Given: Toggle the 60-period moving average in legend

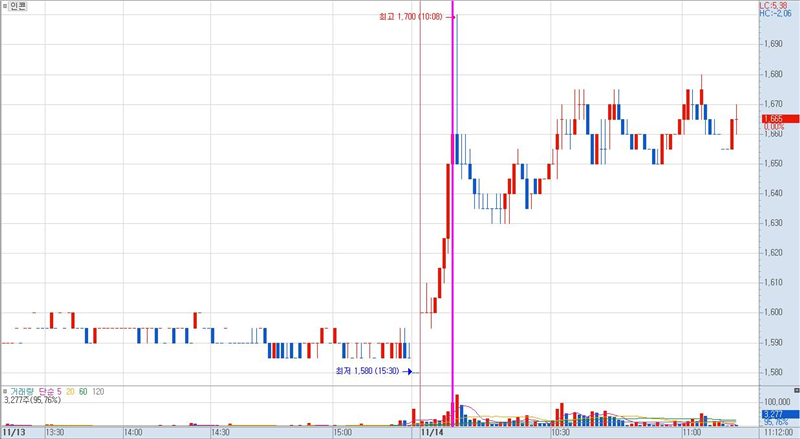Looking at the screenshot, I should pyautogui.click(x=84, y=390).
